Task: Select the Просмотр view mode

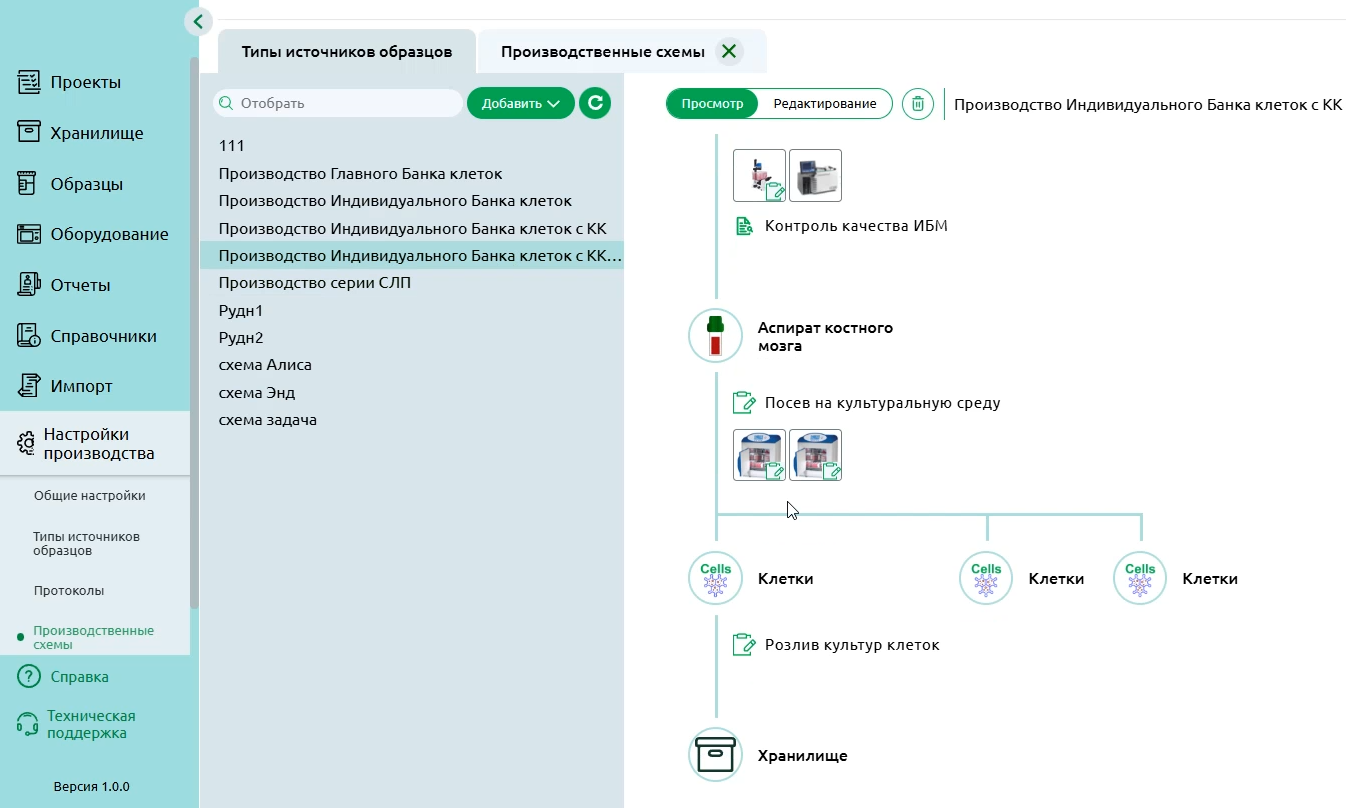Action: pos(712,102)
